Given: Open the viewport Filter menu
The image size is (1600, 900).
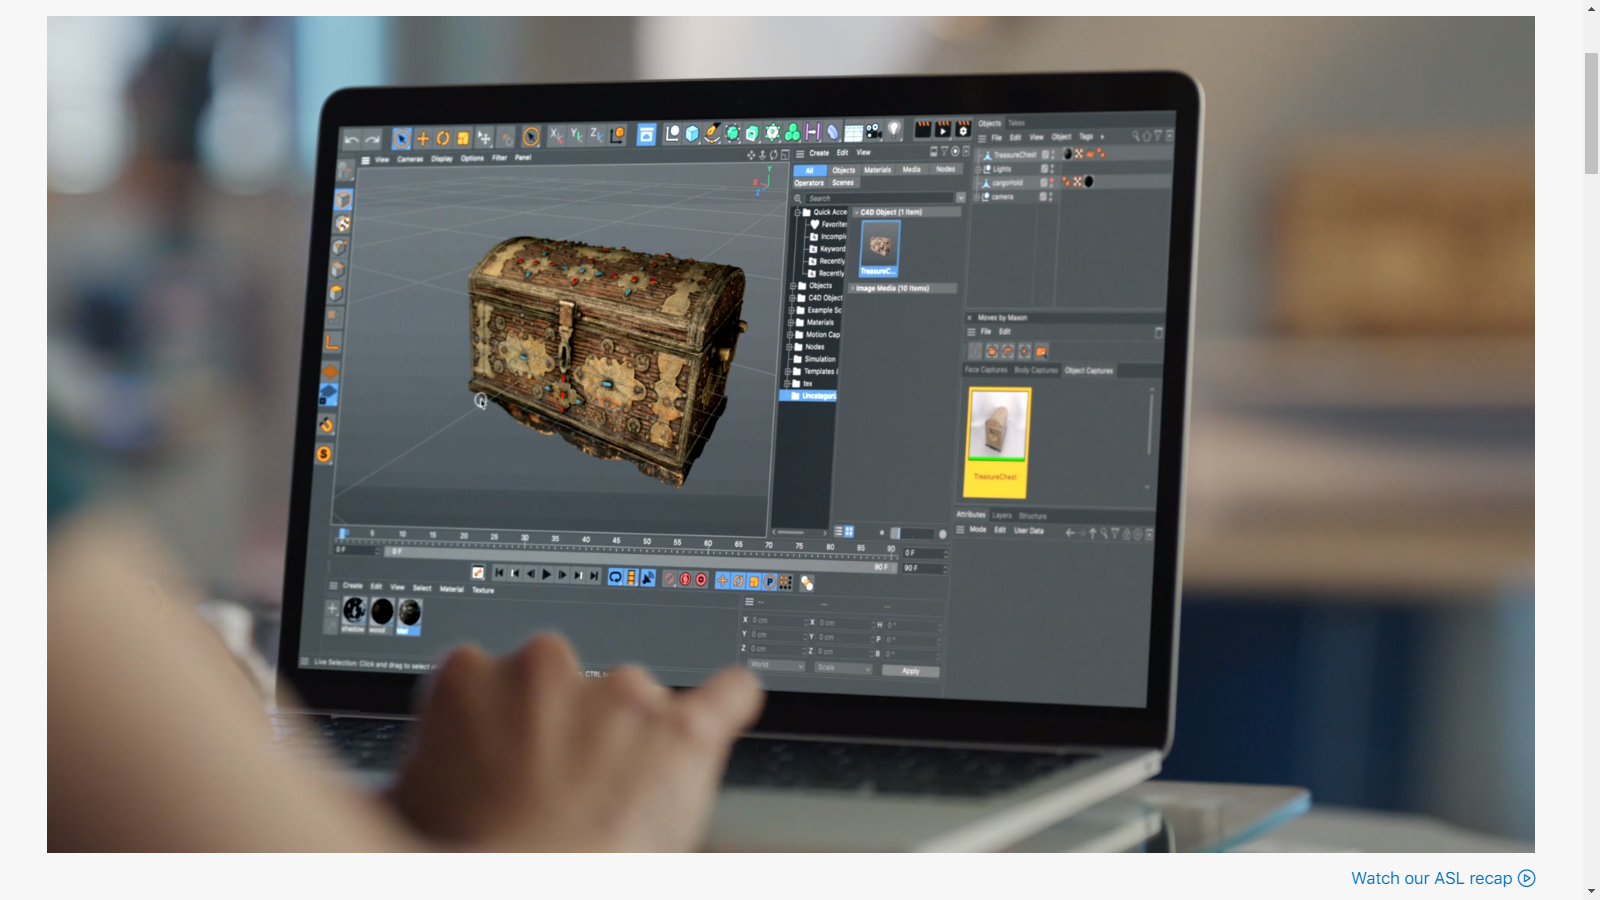Looking at the screenshot, I should point(500,158).
